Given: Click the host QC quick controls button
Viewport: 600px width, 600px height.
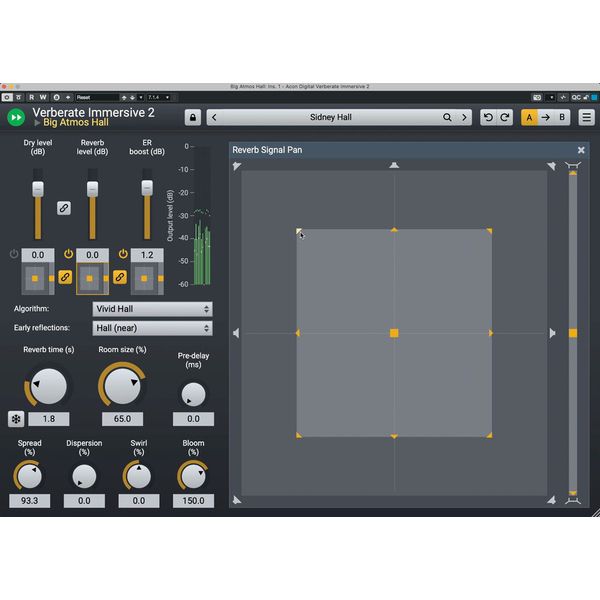Looking at the screenshot, I should click(x=576, y=98).
